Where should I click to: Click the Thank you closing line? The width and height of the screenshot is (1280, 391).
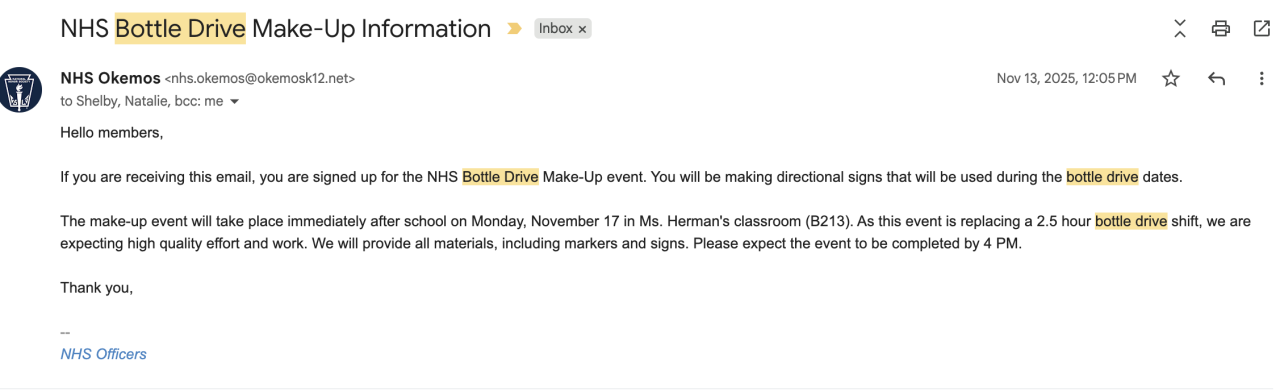96,287
